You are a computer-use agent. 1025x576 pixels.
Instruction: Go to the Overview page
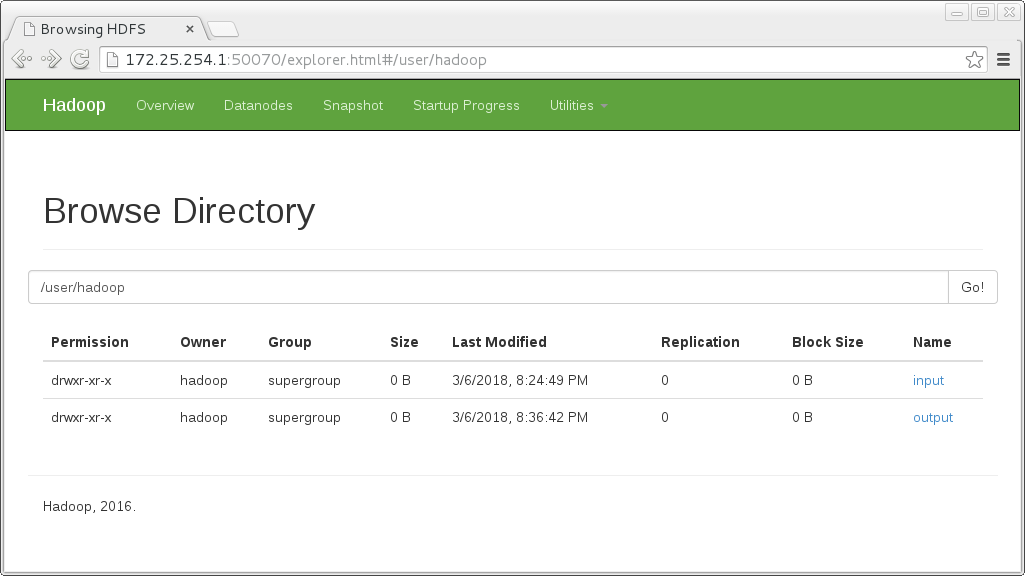click(x=165, y=105)
